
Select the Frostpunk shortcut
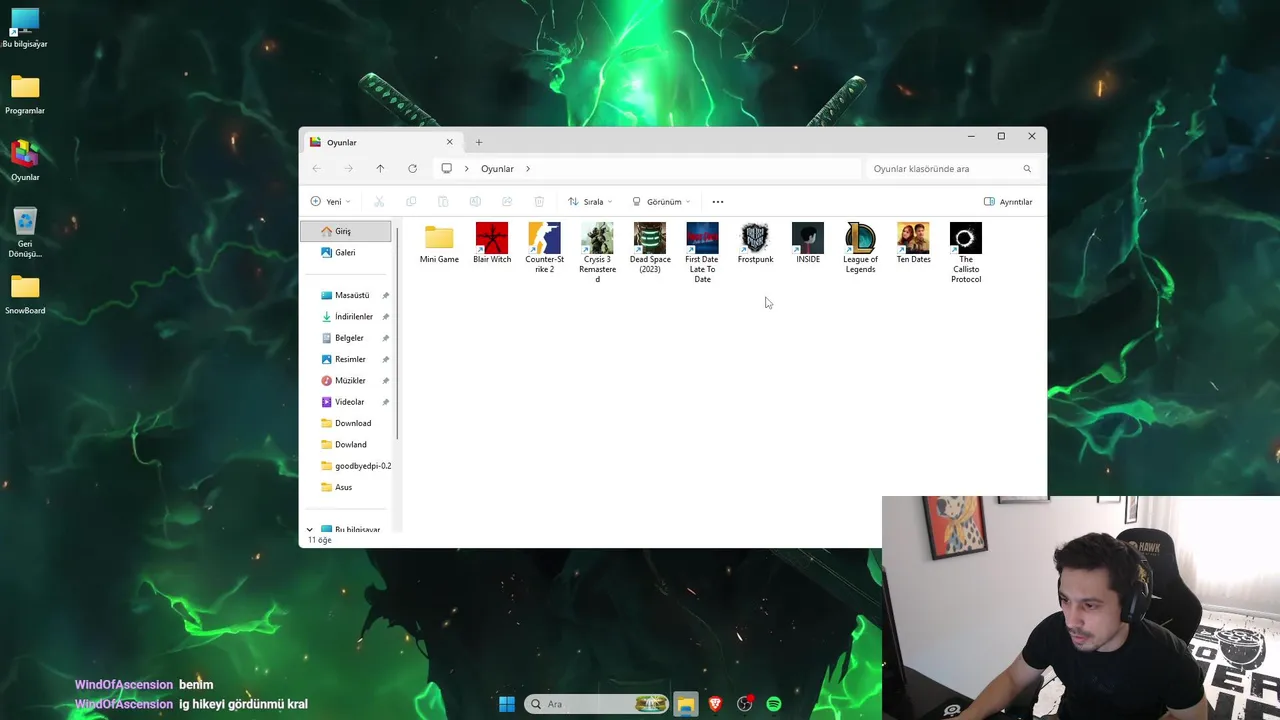[x=755, y=243]
